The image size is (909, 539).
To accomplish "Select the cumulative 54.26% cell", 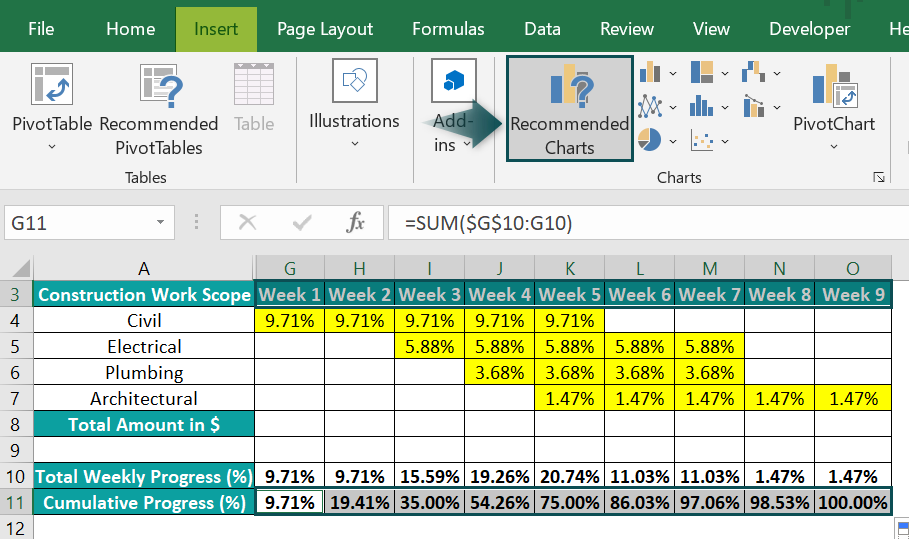I will [x=499, y=502].
